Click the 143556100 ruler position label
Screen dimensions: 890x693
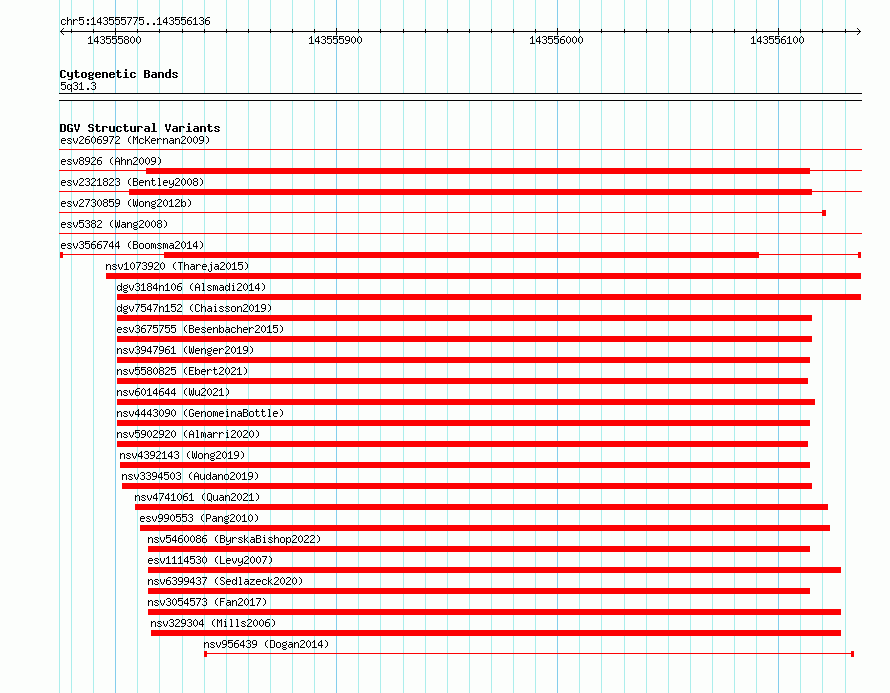(x=777, y=40)
